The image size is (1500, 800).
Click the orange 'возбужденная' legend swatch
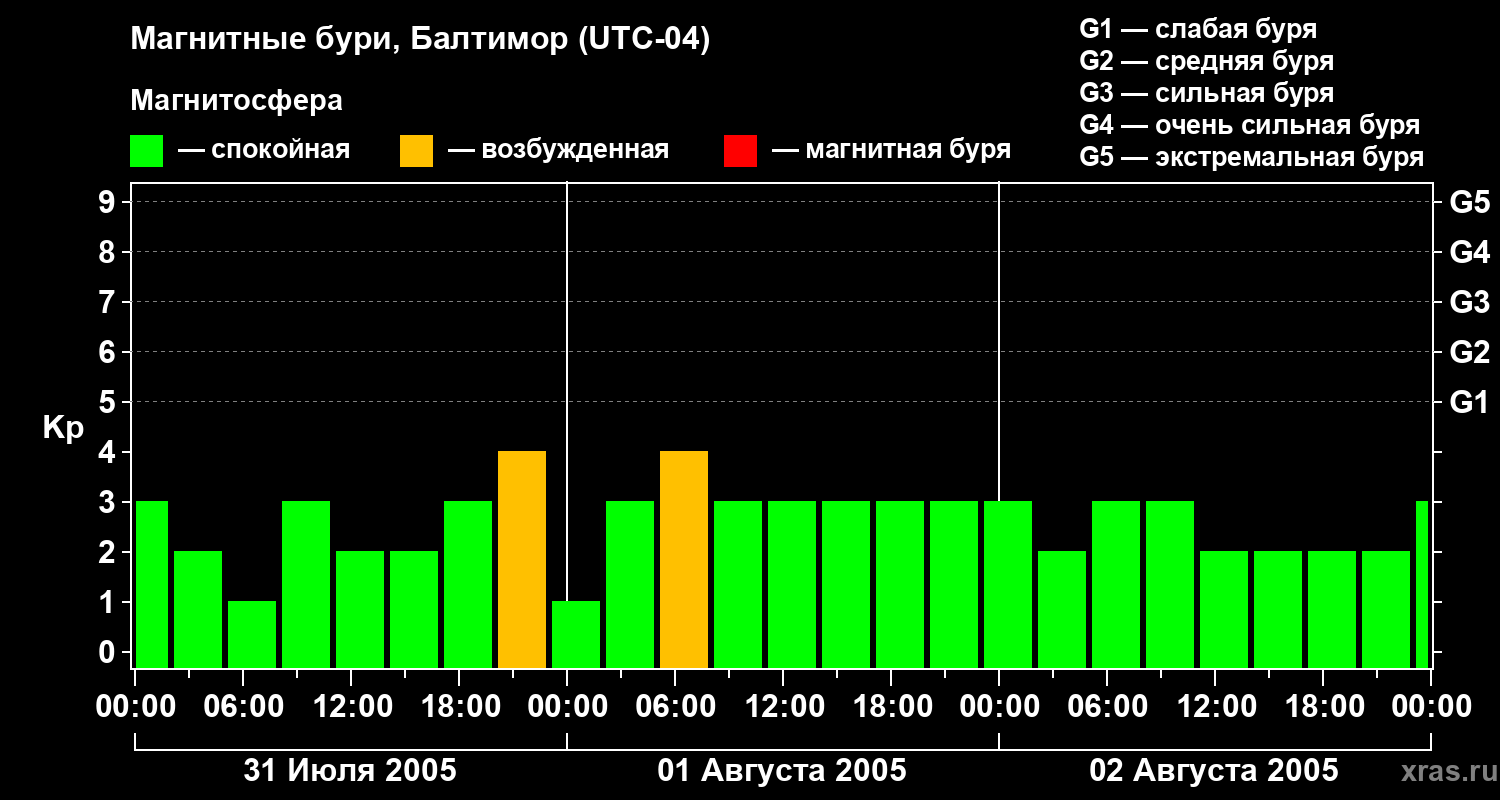click(x=416, y=151)
